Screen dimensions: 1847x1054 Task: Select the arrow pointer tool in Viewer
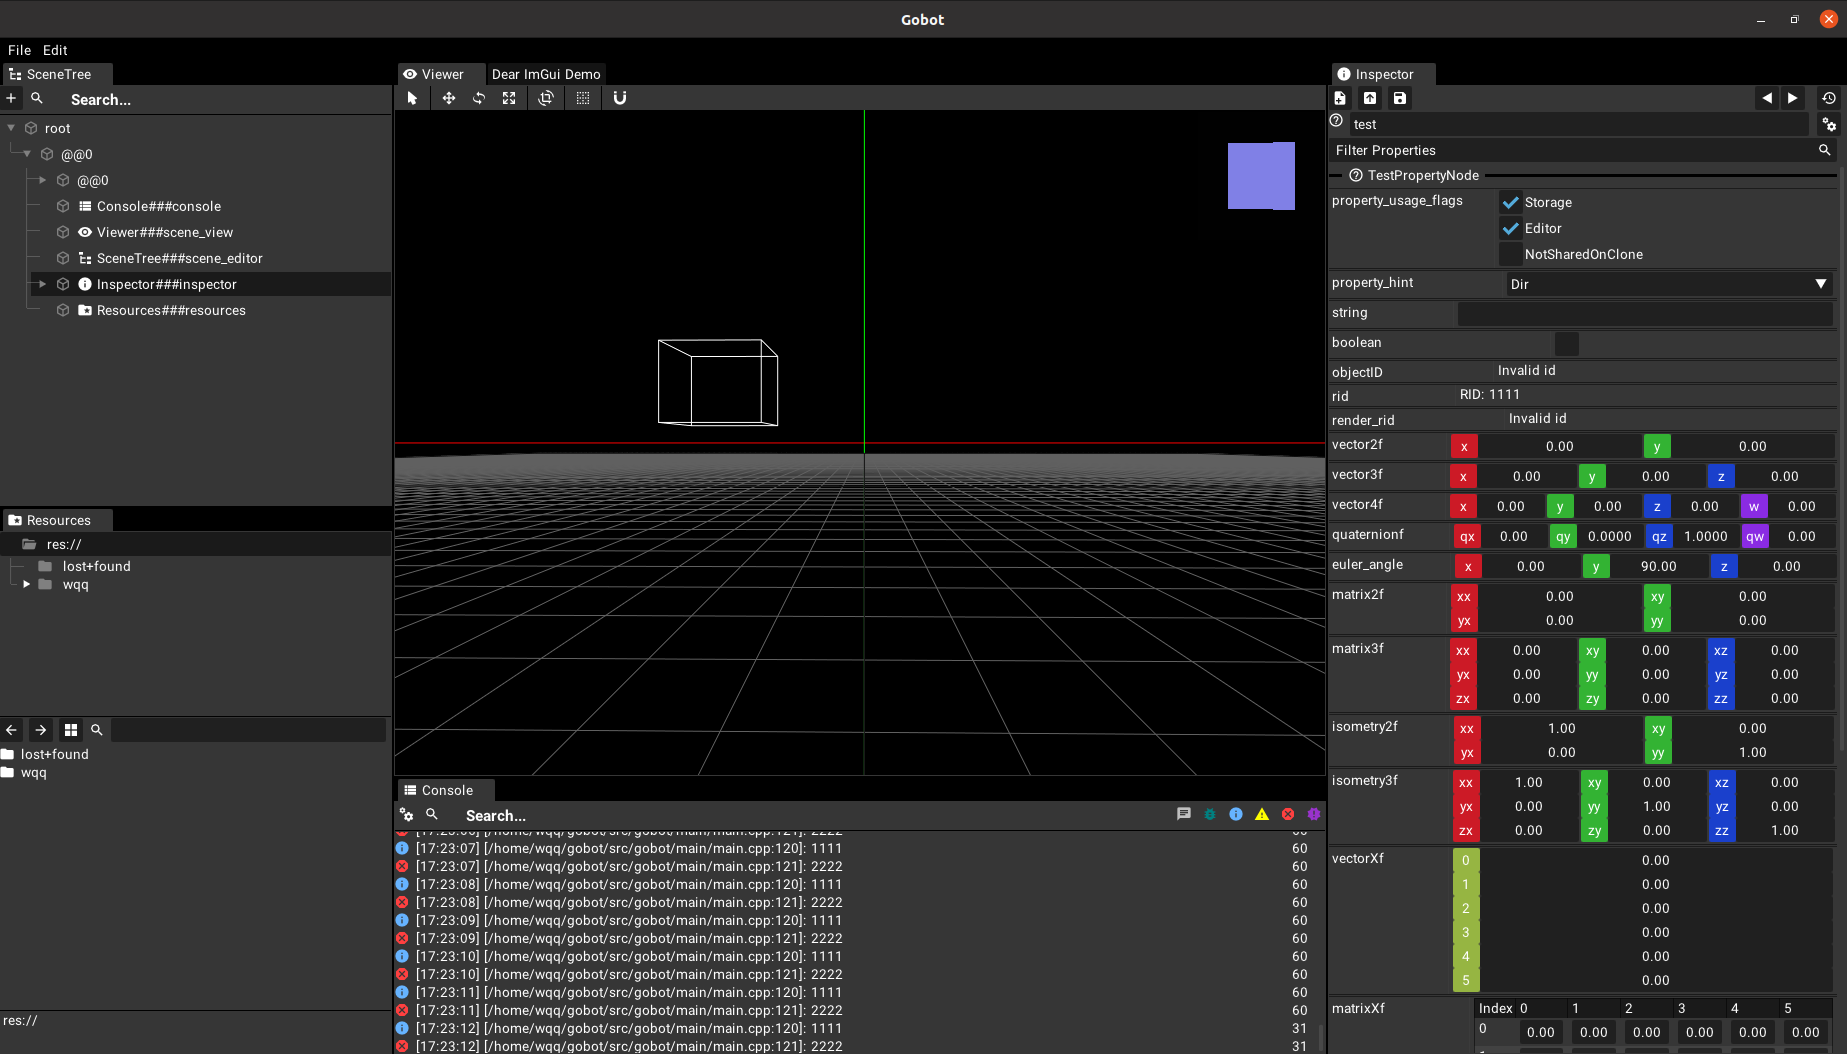412,98
